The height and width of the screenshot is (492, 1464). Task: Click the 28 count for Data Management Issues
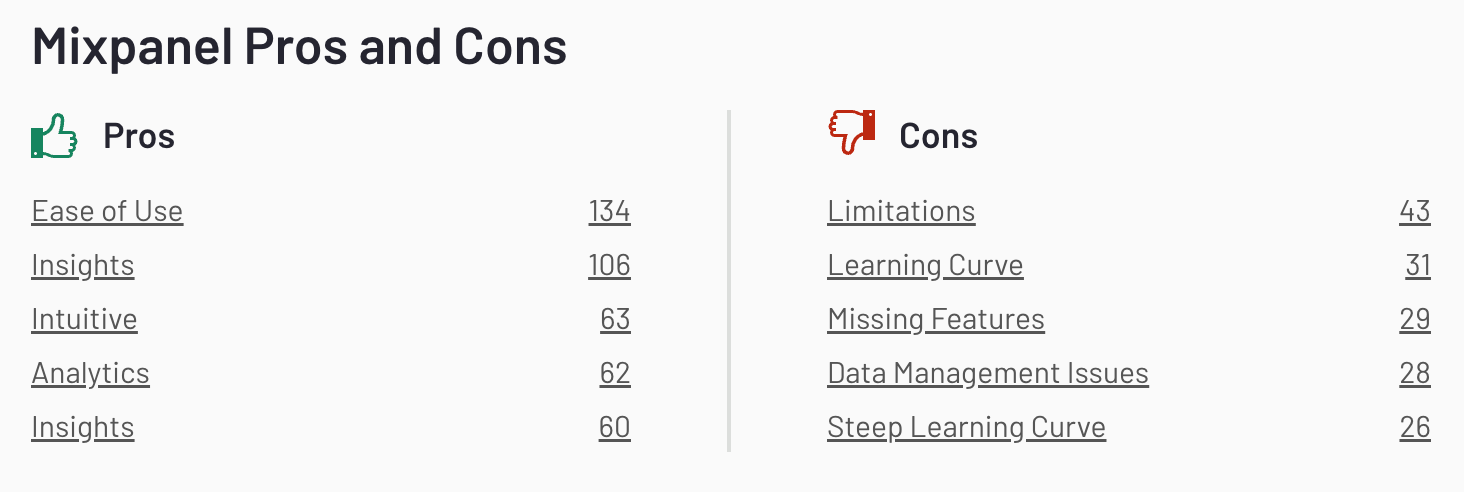point(1415,374)
